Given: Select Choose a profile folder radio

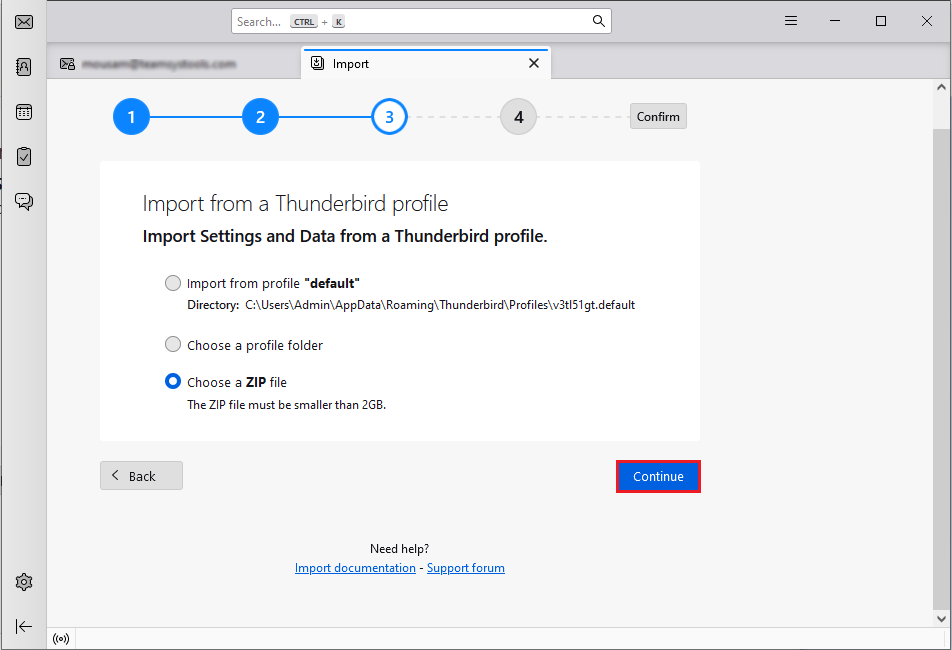Looking at the screenshot, I should [x=173, y=344].
